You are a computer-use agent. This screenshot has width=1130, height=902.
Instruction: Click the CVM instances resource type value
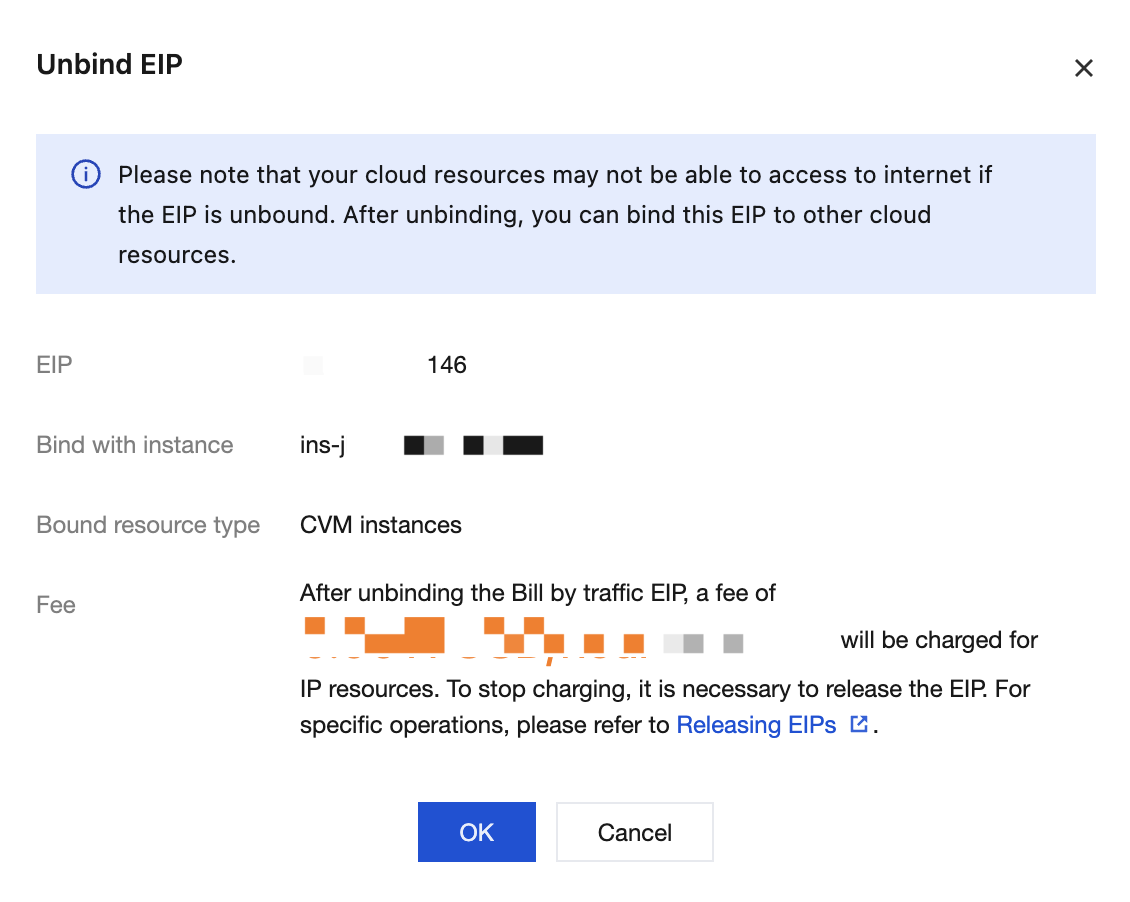[381, 525]
